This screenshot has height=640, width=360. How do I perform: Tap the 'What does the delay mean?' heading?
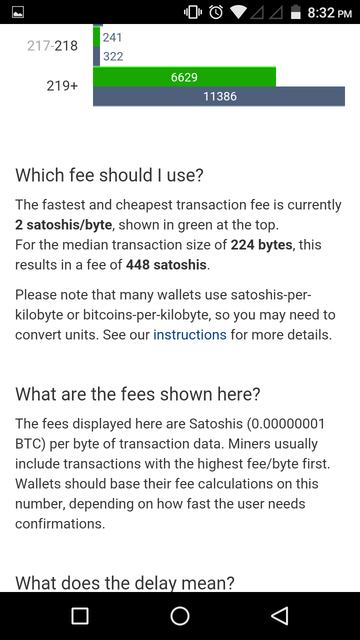click(x=125, y=583)
